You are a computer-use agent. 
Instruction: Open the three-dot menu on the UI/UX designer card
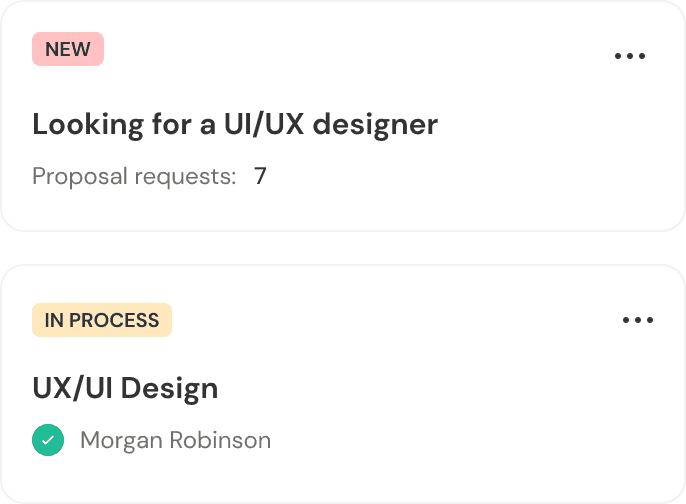(630, 56)
